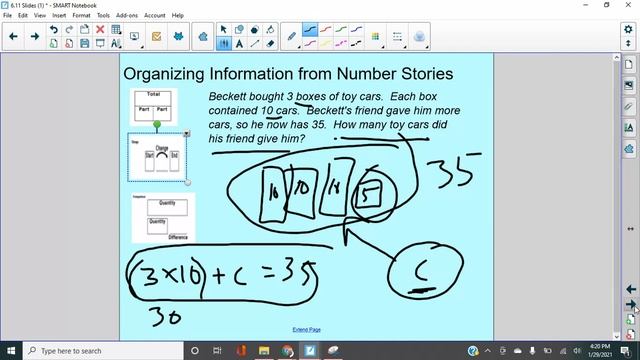This screenshot has width=640, height=360.
Task: Move toolbar with the up-down arrow icon
Action: (628, 43)
